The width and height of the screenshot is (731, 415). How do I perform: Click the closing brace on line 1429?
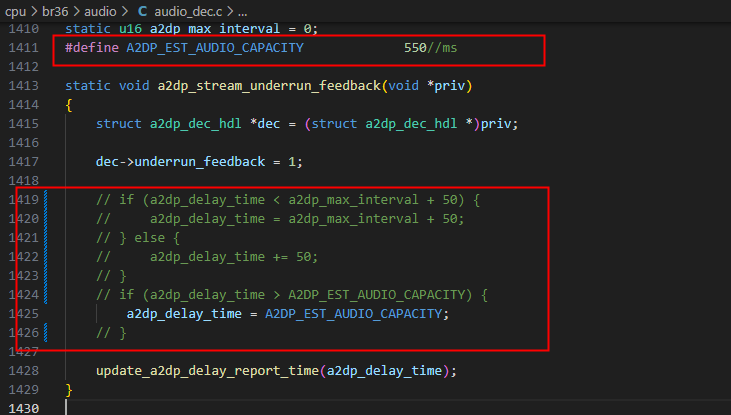[x=69, y=390]
